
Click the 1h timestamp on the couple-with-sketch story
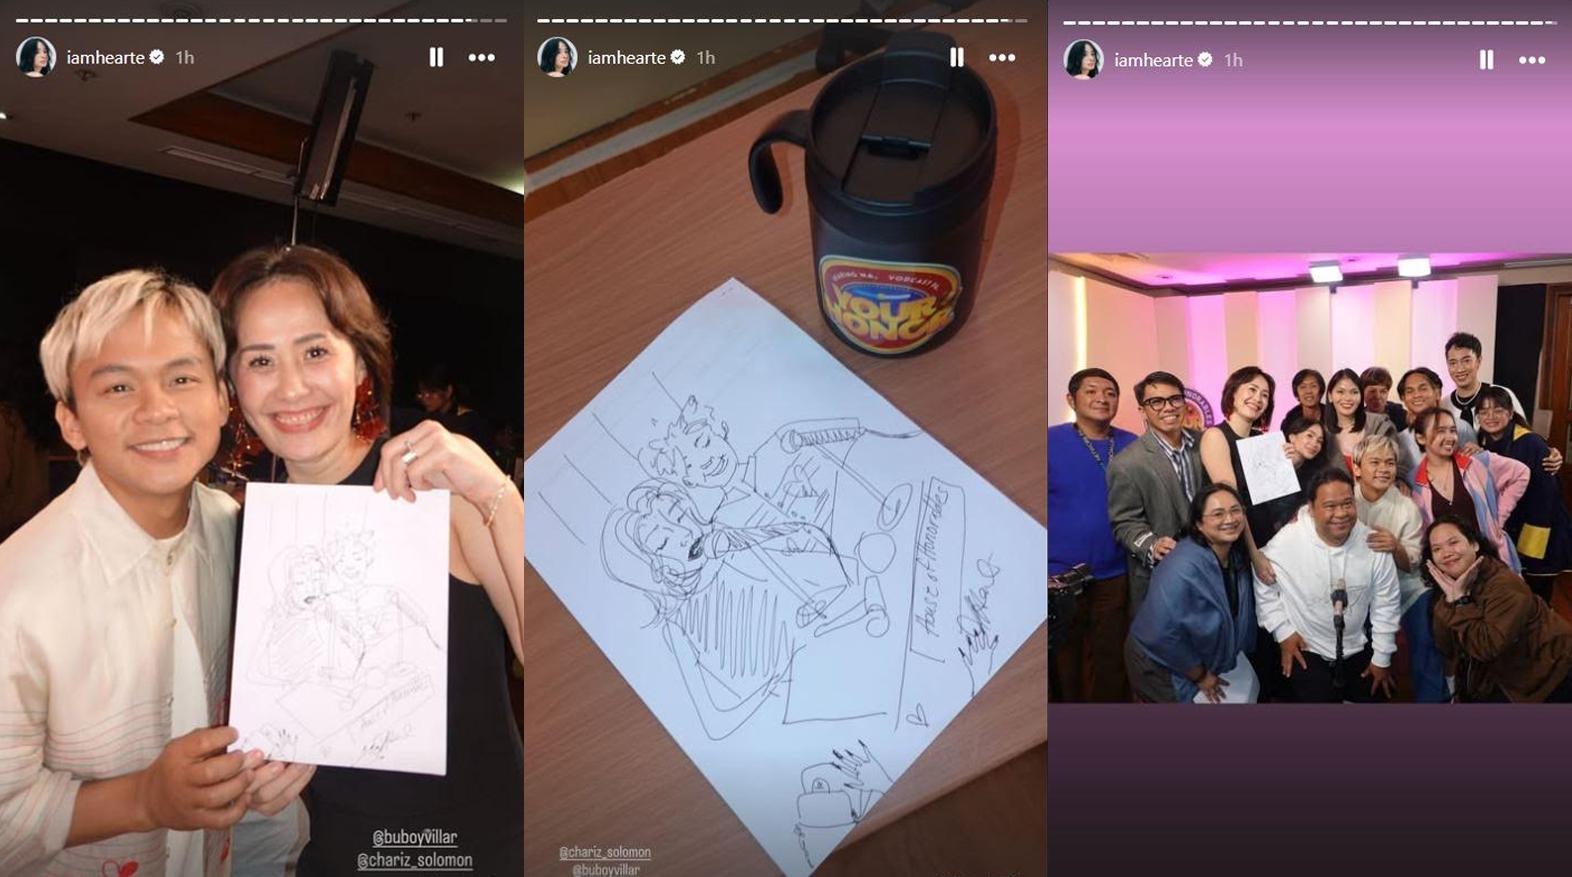click(x=185, y=57)
